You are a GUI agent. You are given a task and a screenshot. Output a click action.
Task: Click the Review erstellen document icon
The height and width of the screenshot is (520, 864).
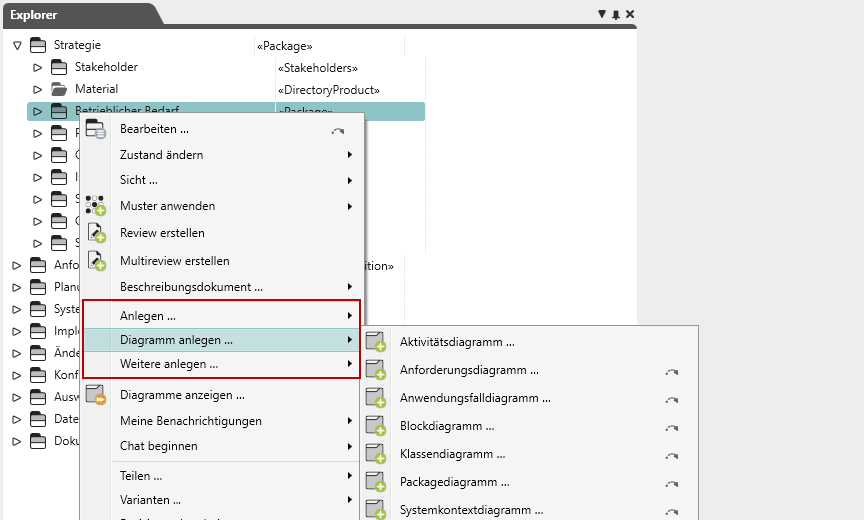click(x=96, y=233)
